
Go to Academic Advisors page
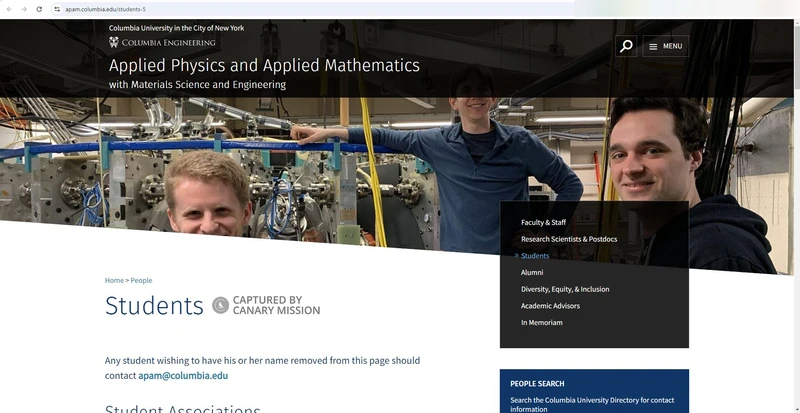point(550,306)
